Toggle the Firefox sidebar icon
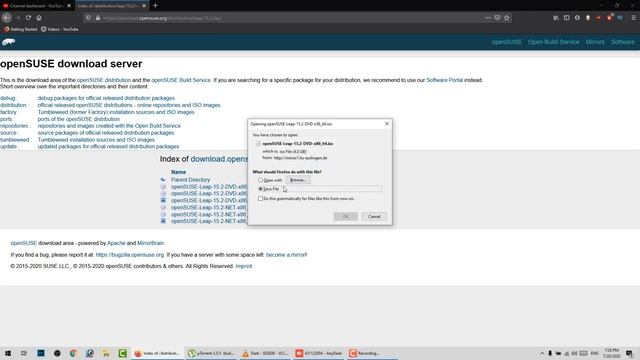This screenshot has height=360, width=640. click(x=567, y=18)
